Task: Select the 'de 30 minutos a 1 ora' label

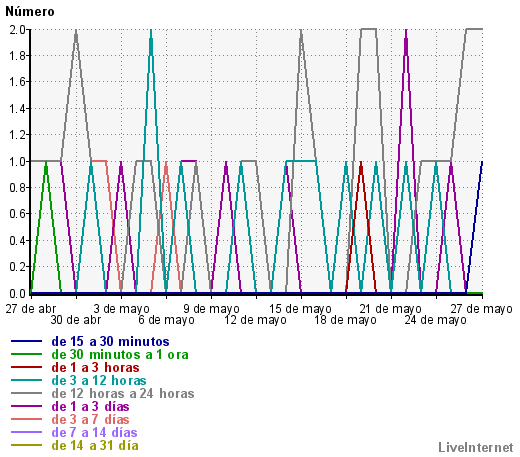Action: (120, 354)
